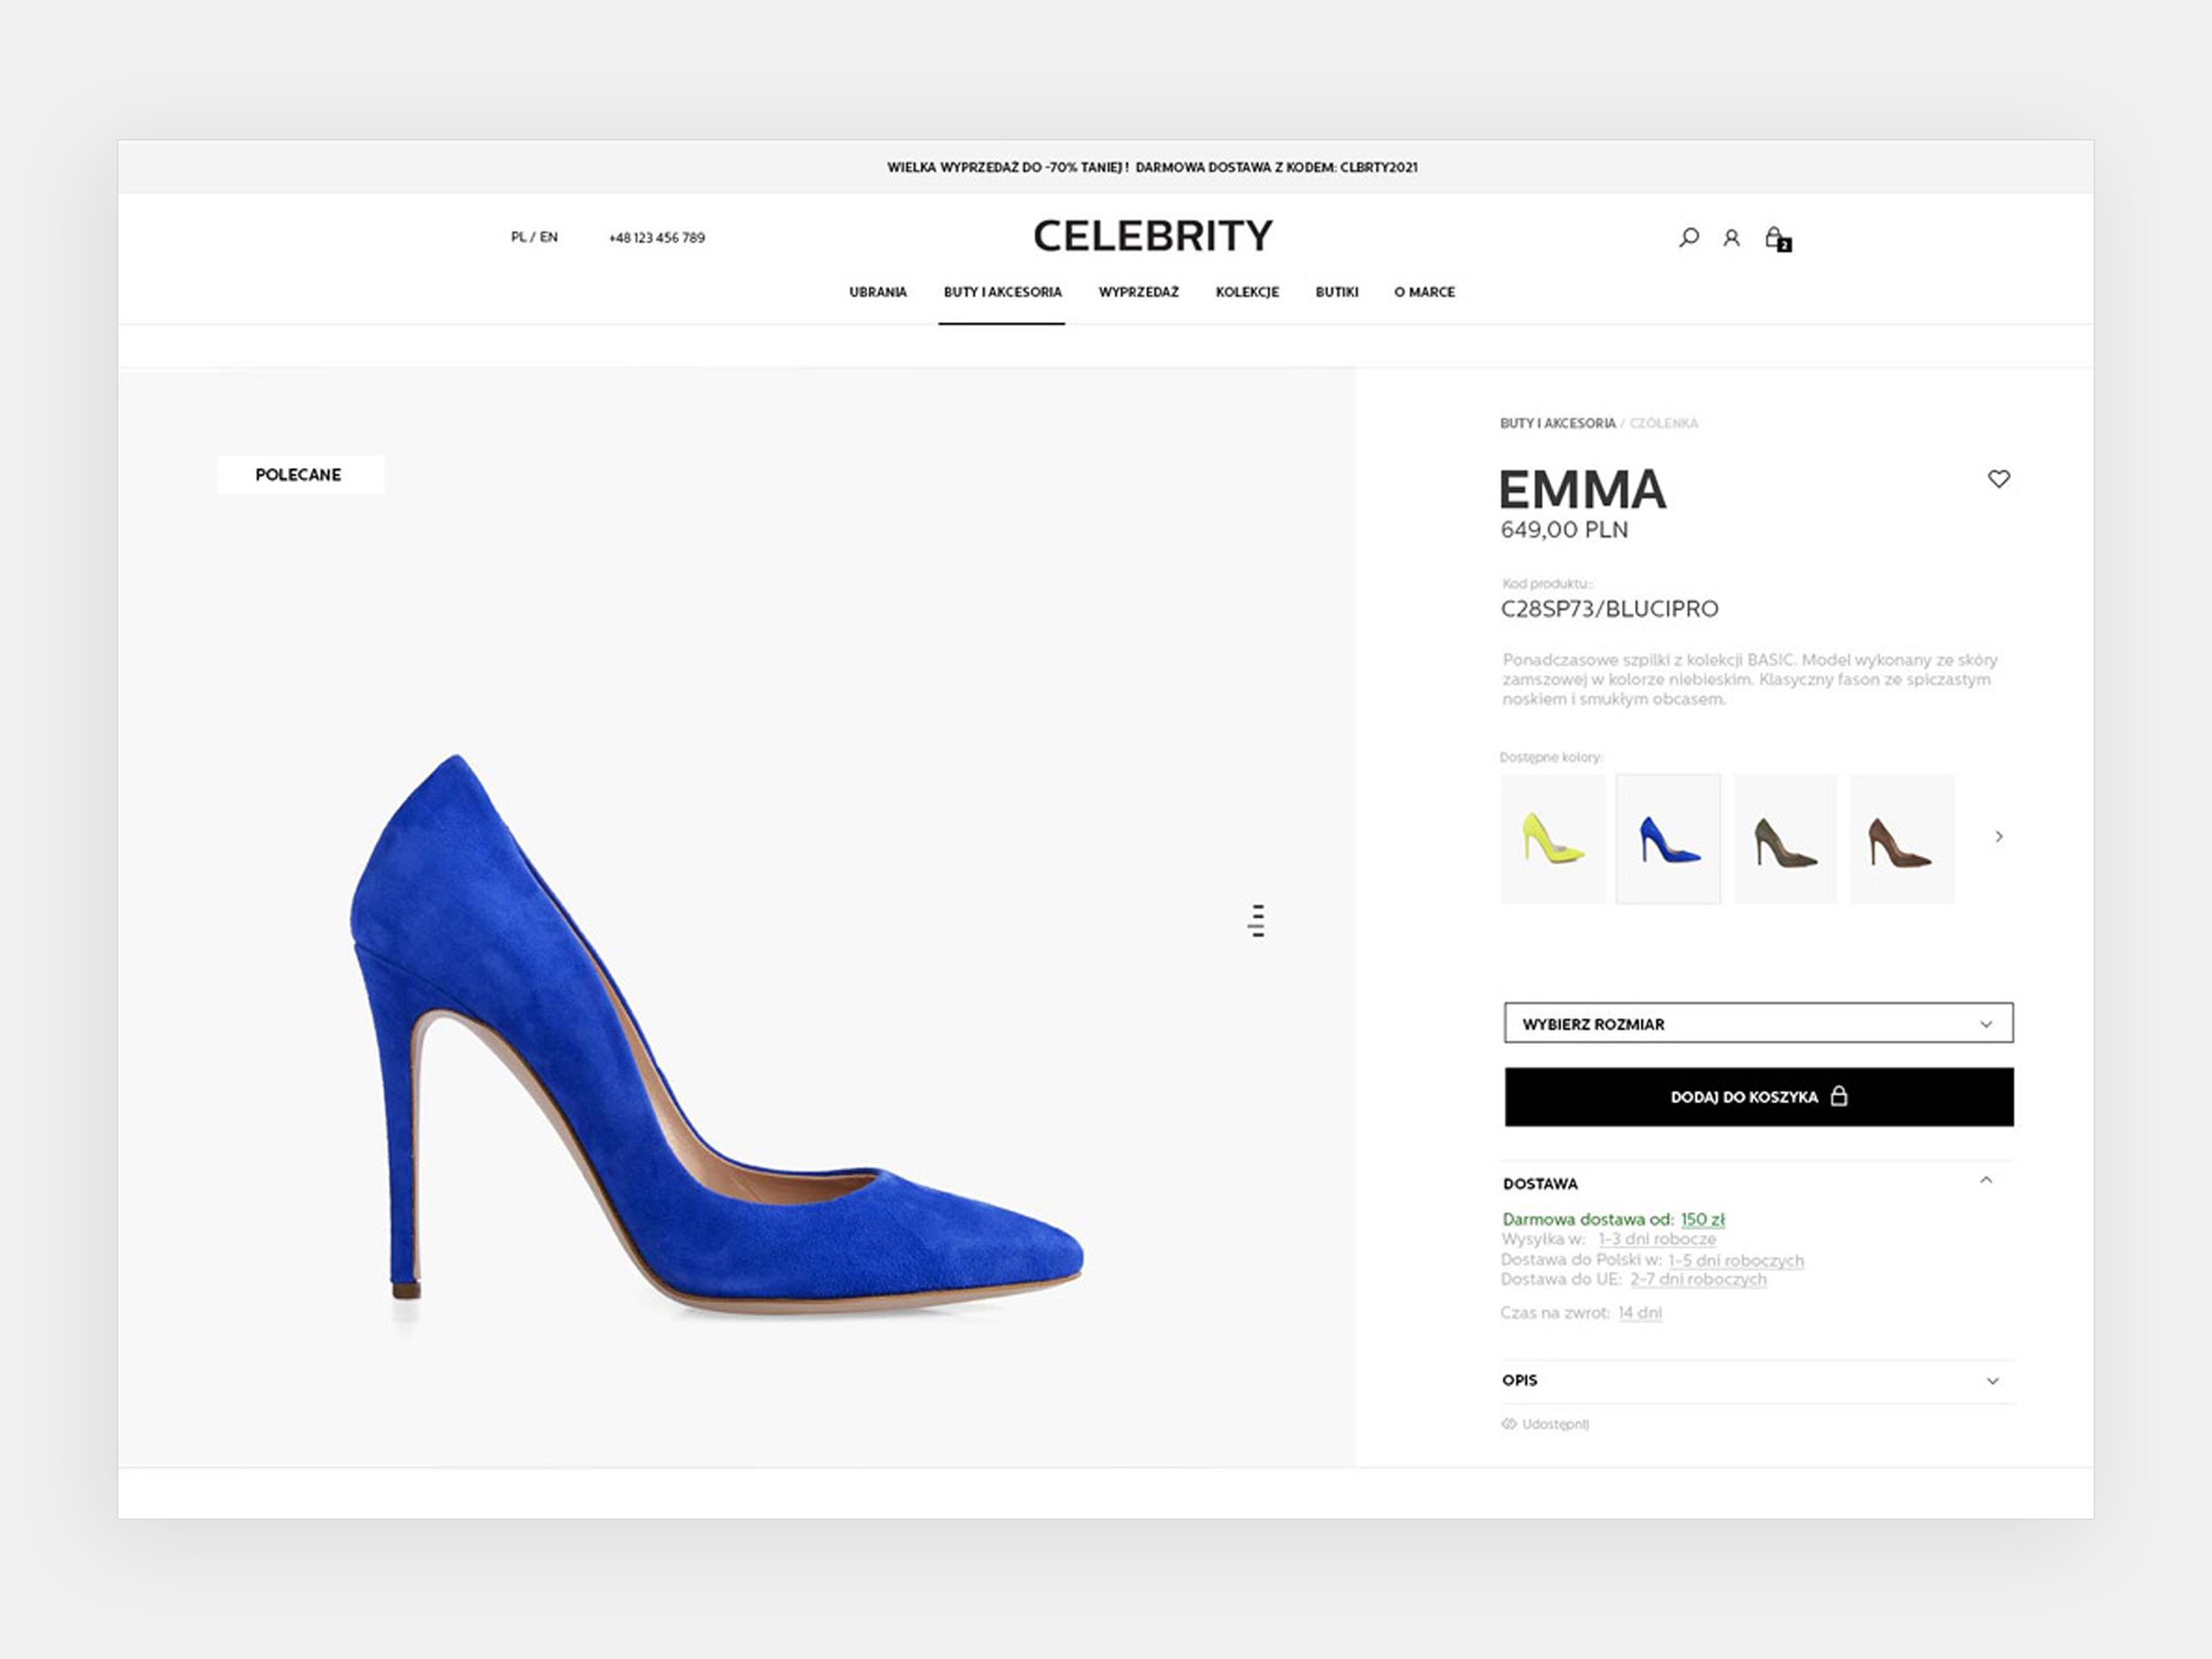Open the Ubrania menu item
Viewport: 2212px width, 1659px height.
[878, 292]
